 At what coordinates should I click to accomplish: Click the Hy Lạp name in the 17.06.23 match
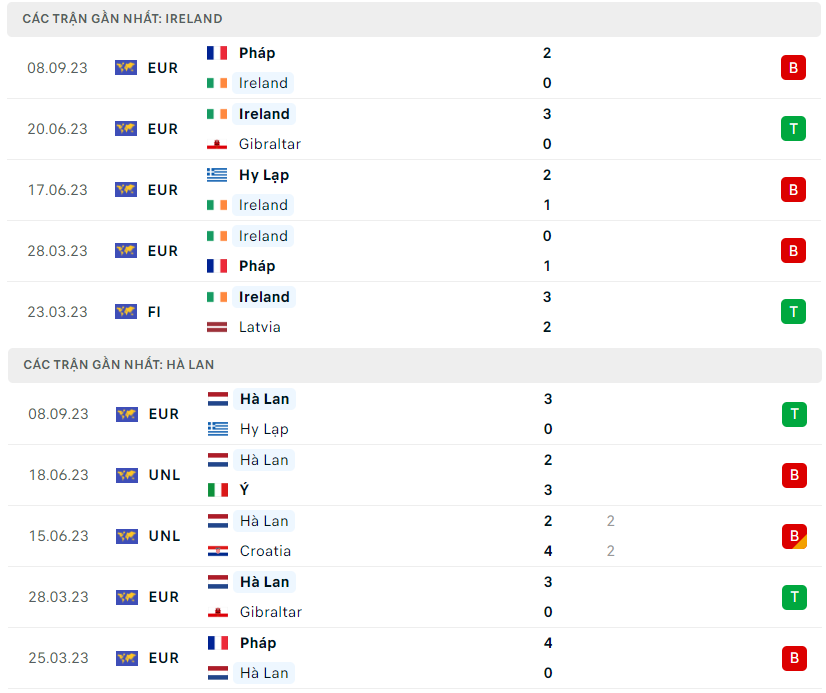click(264, 175)
